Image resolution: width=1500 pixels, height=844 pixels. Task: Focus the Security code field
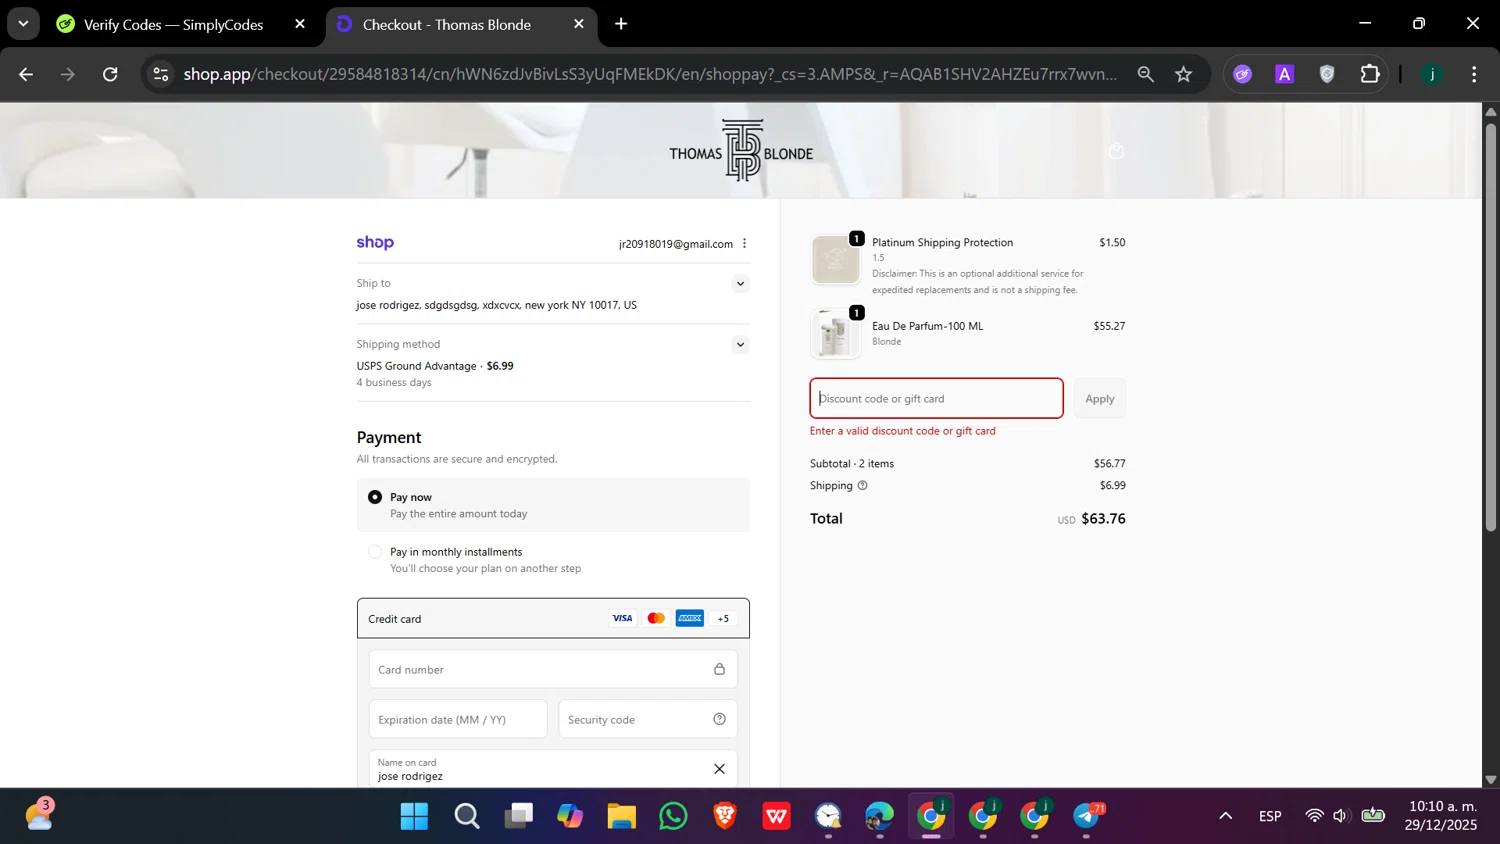648,720
